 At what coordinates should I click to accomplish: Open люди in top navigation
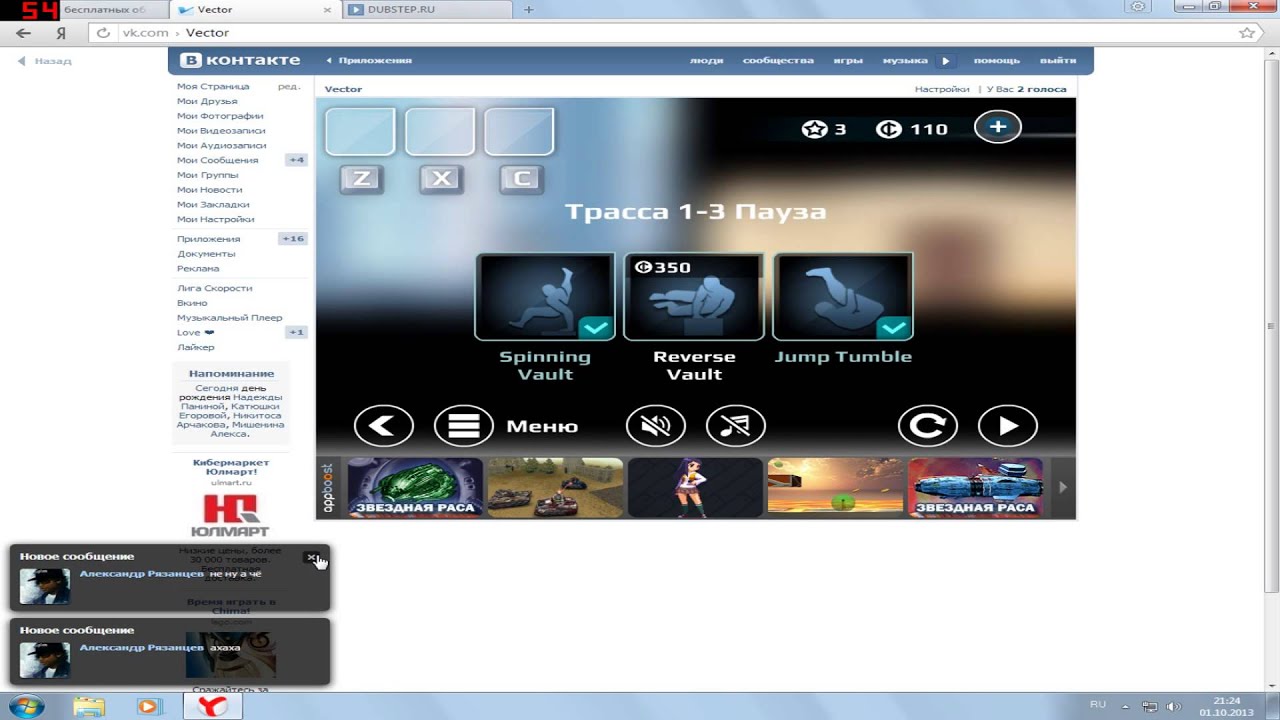pyautogui.click(x=706, y=60)
